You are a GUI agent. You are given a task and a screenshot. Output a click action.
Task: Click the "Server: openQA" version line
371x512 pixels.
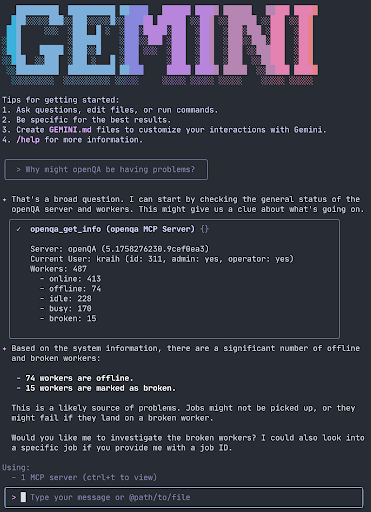[x=120, y=249]
